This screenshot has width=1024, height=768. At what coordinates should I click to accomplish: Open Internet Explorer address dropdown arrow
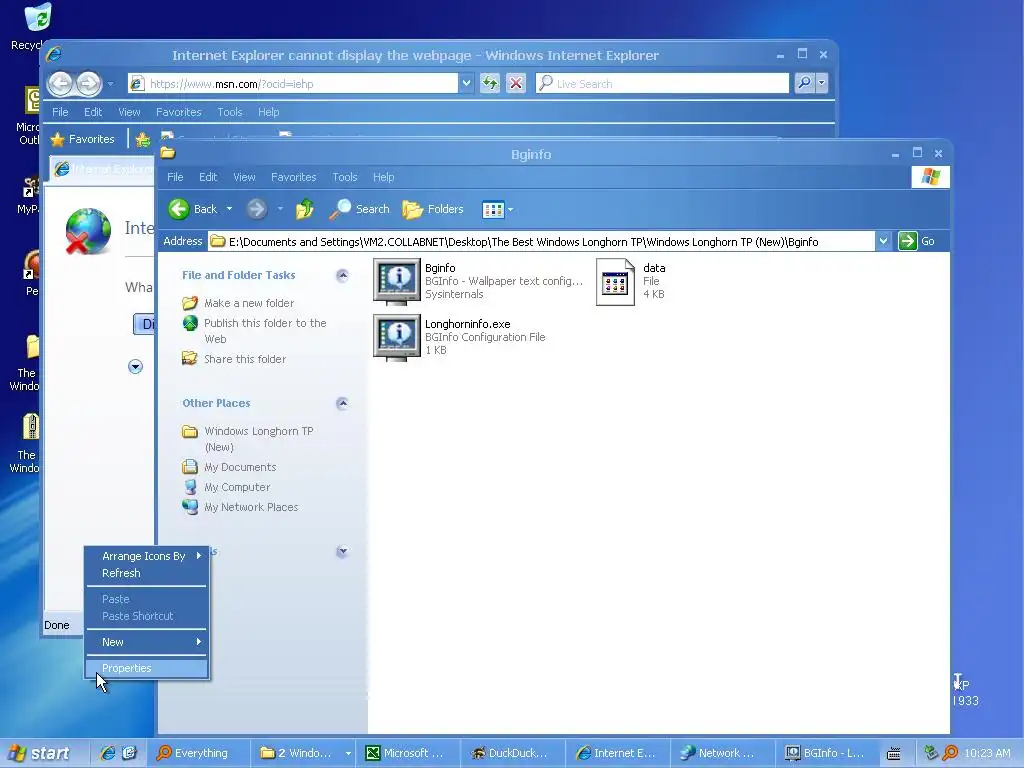466,84
